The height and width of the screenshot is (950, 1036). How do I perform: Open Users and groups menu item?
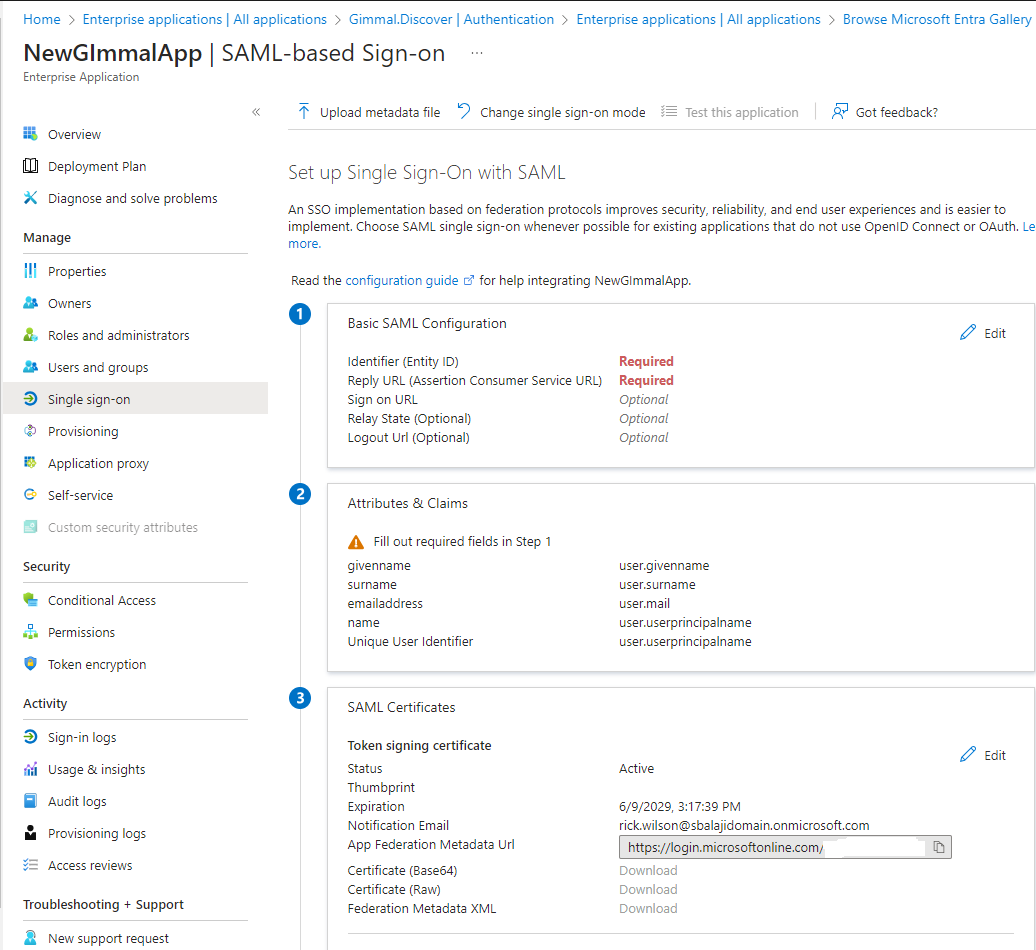tap(98, 367)
